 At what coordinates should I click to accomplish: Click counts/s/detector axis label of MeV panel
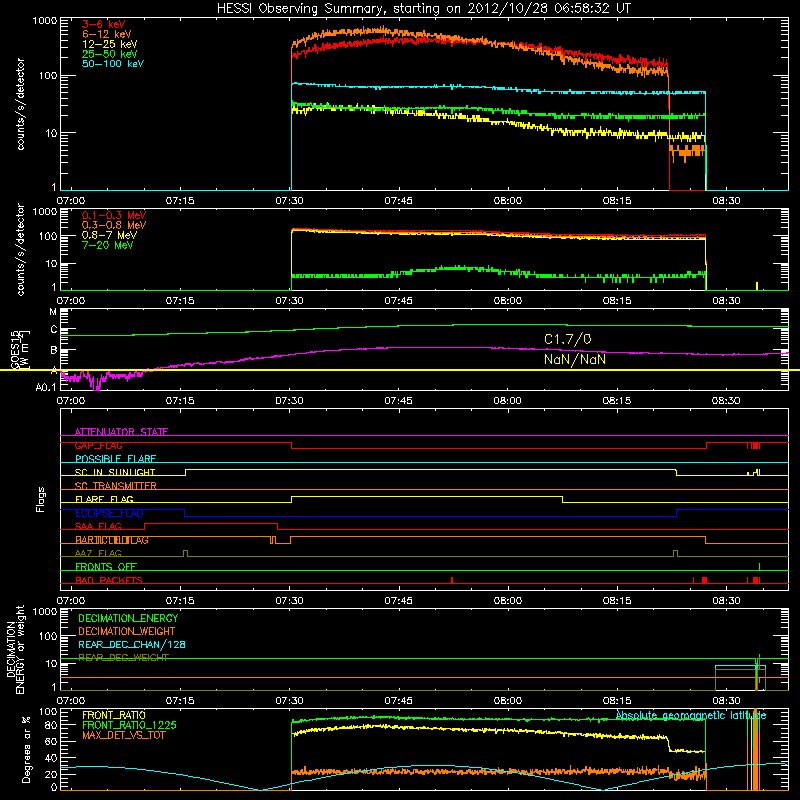[x=20, y=249]
